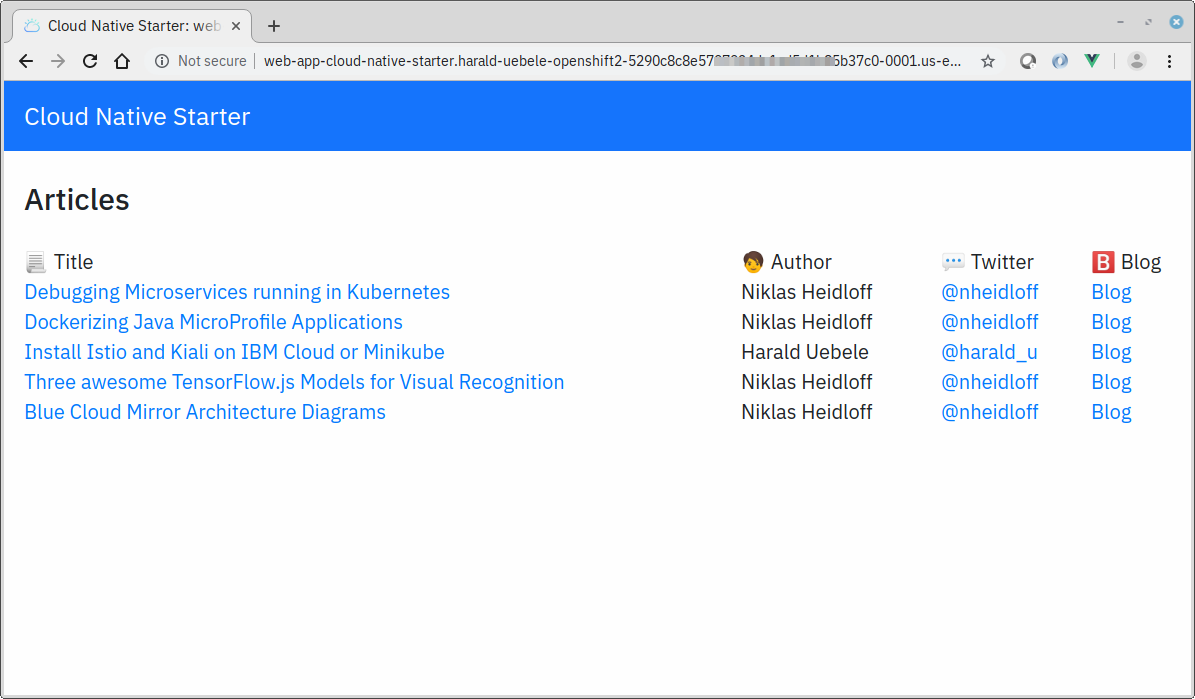Open the Chrome profile avatar

1136,61
